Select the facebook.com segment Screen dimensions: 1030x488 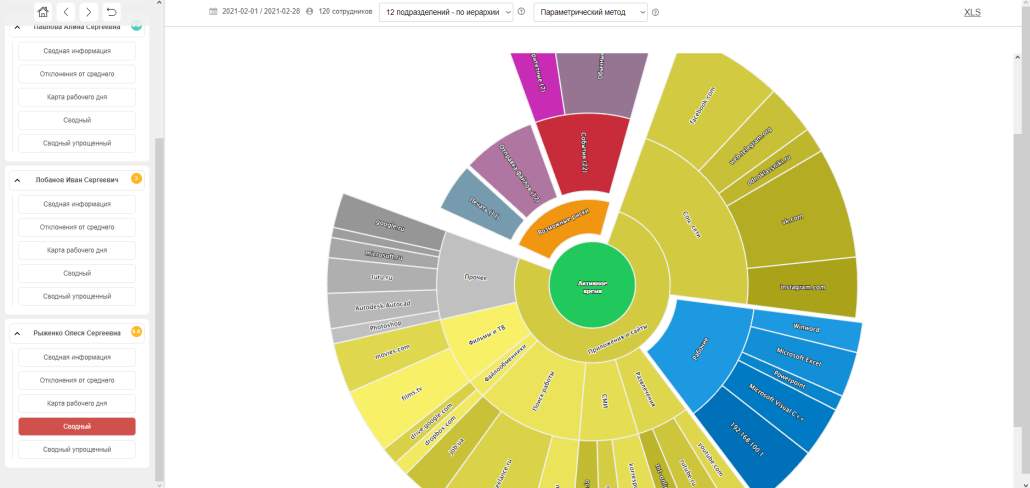point(702,105)
